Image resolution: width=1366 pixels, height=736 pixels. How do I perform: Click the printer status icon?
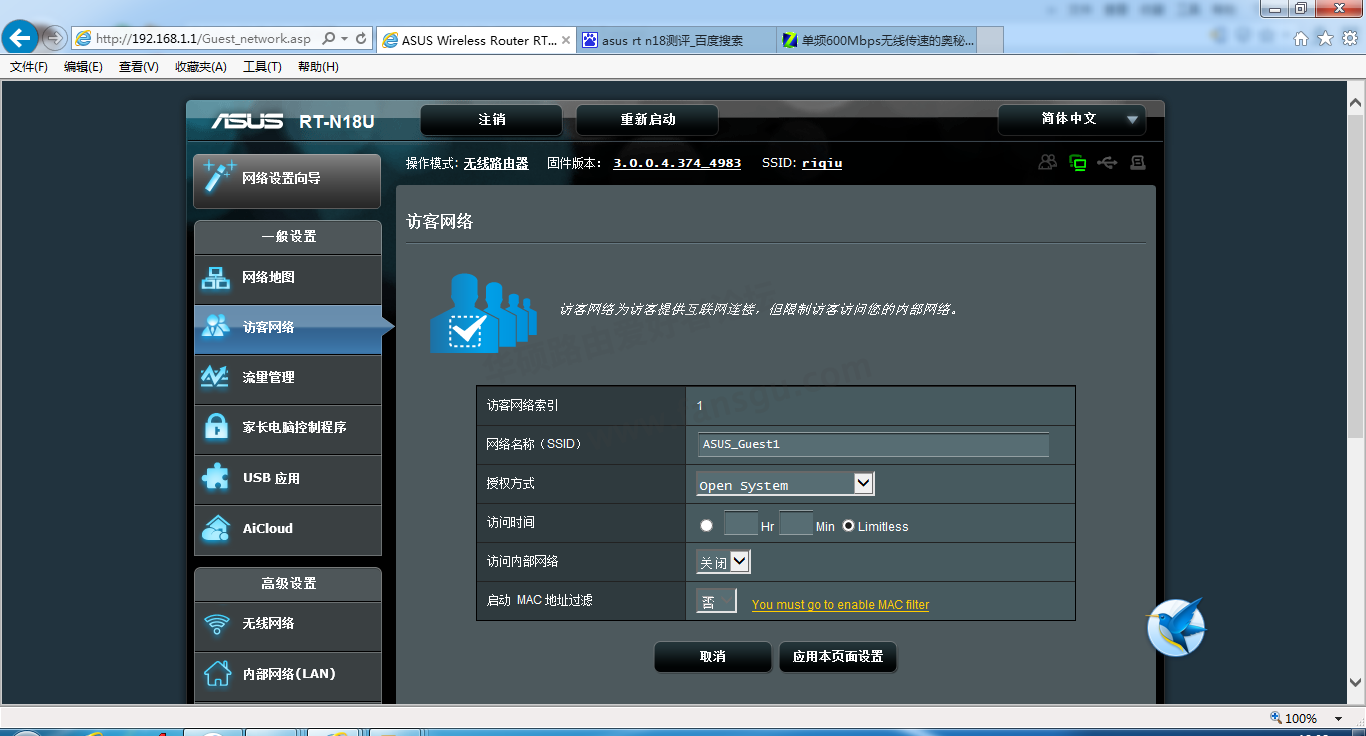[1137, 162]
